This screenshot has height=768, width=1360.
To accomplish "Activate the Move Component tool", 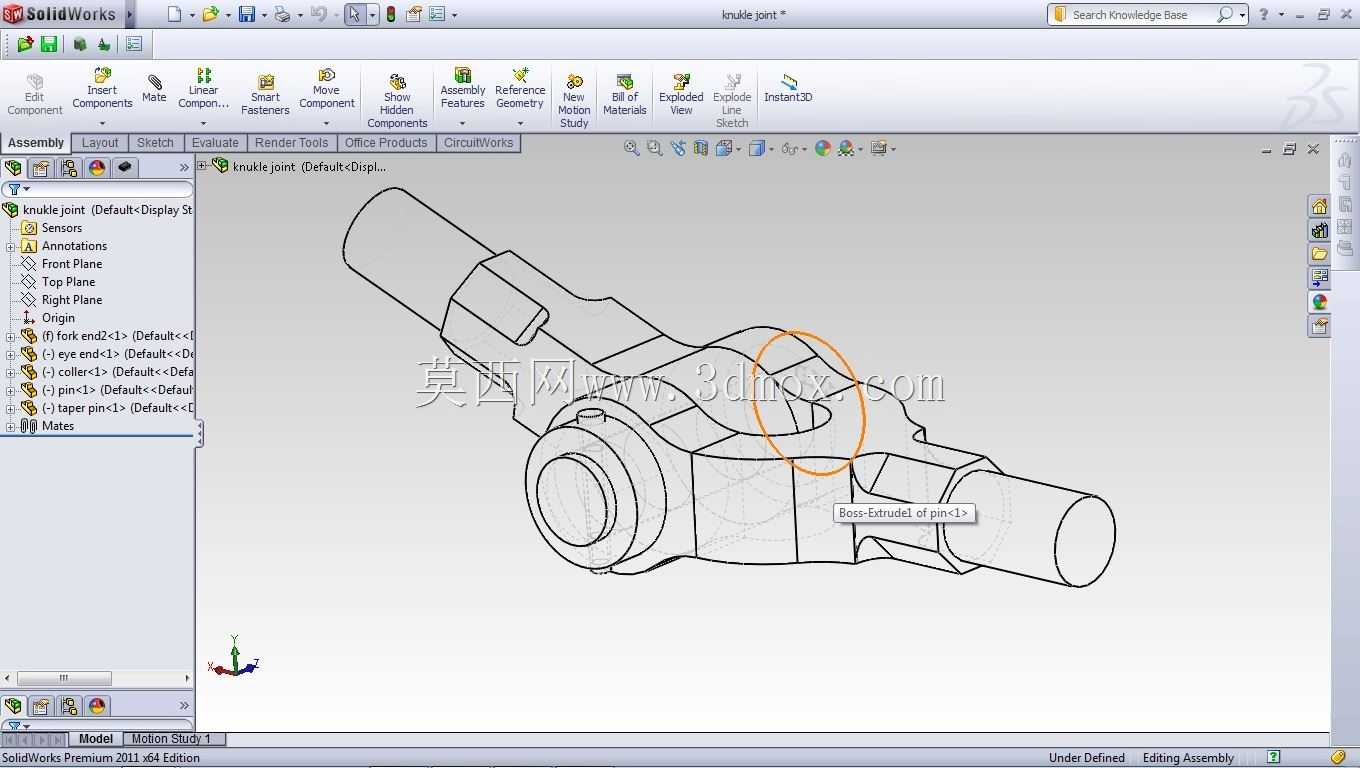I will [326, 89].
